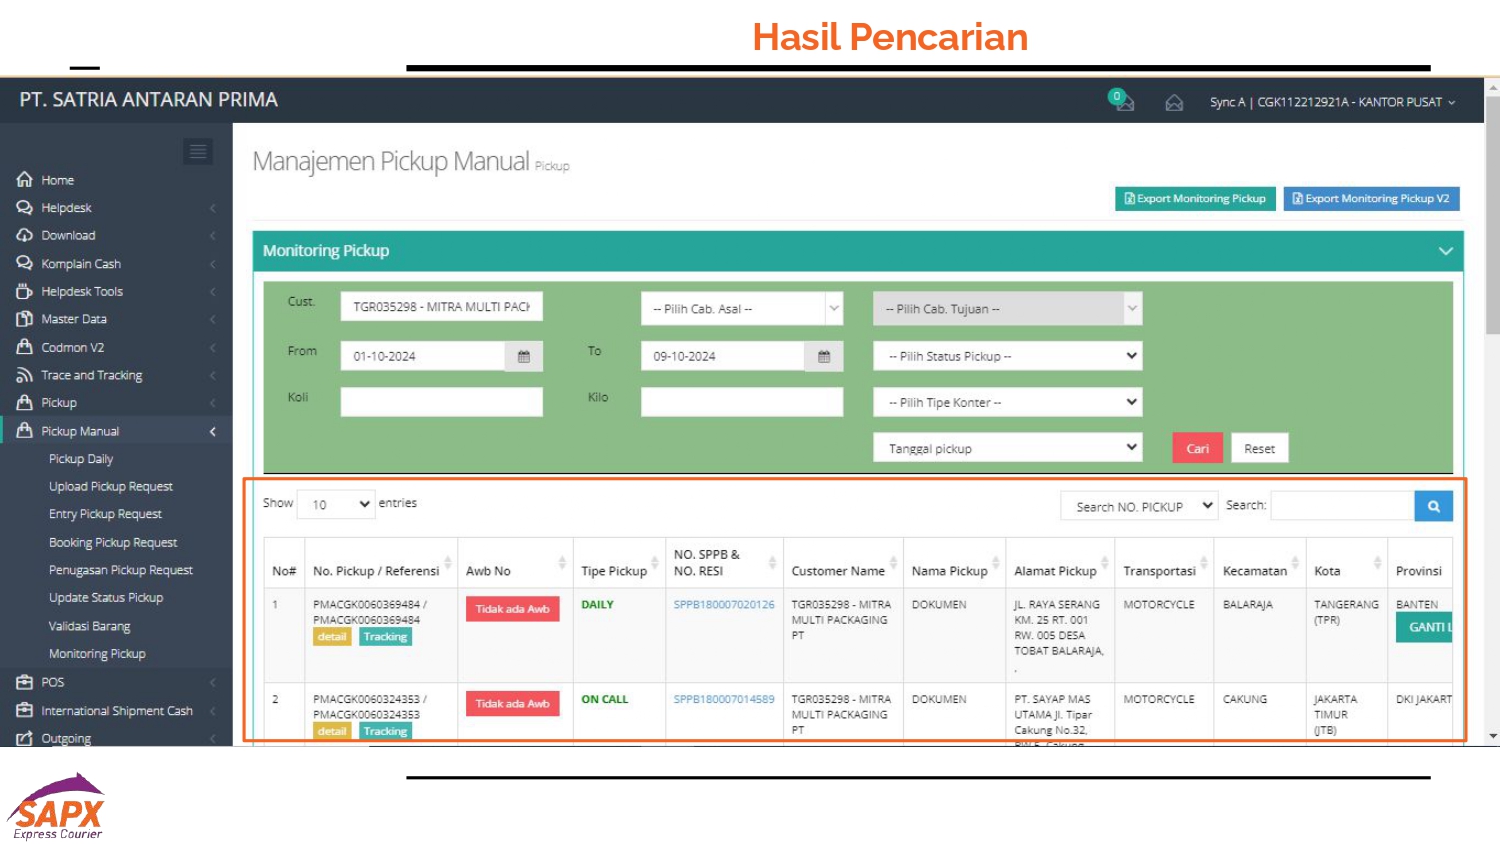
Task: Open Monitoring Pickup submenu item
Action: tap(97, 654)
